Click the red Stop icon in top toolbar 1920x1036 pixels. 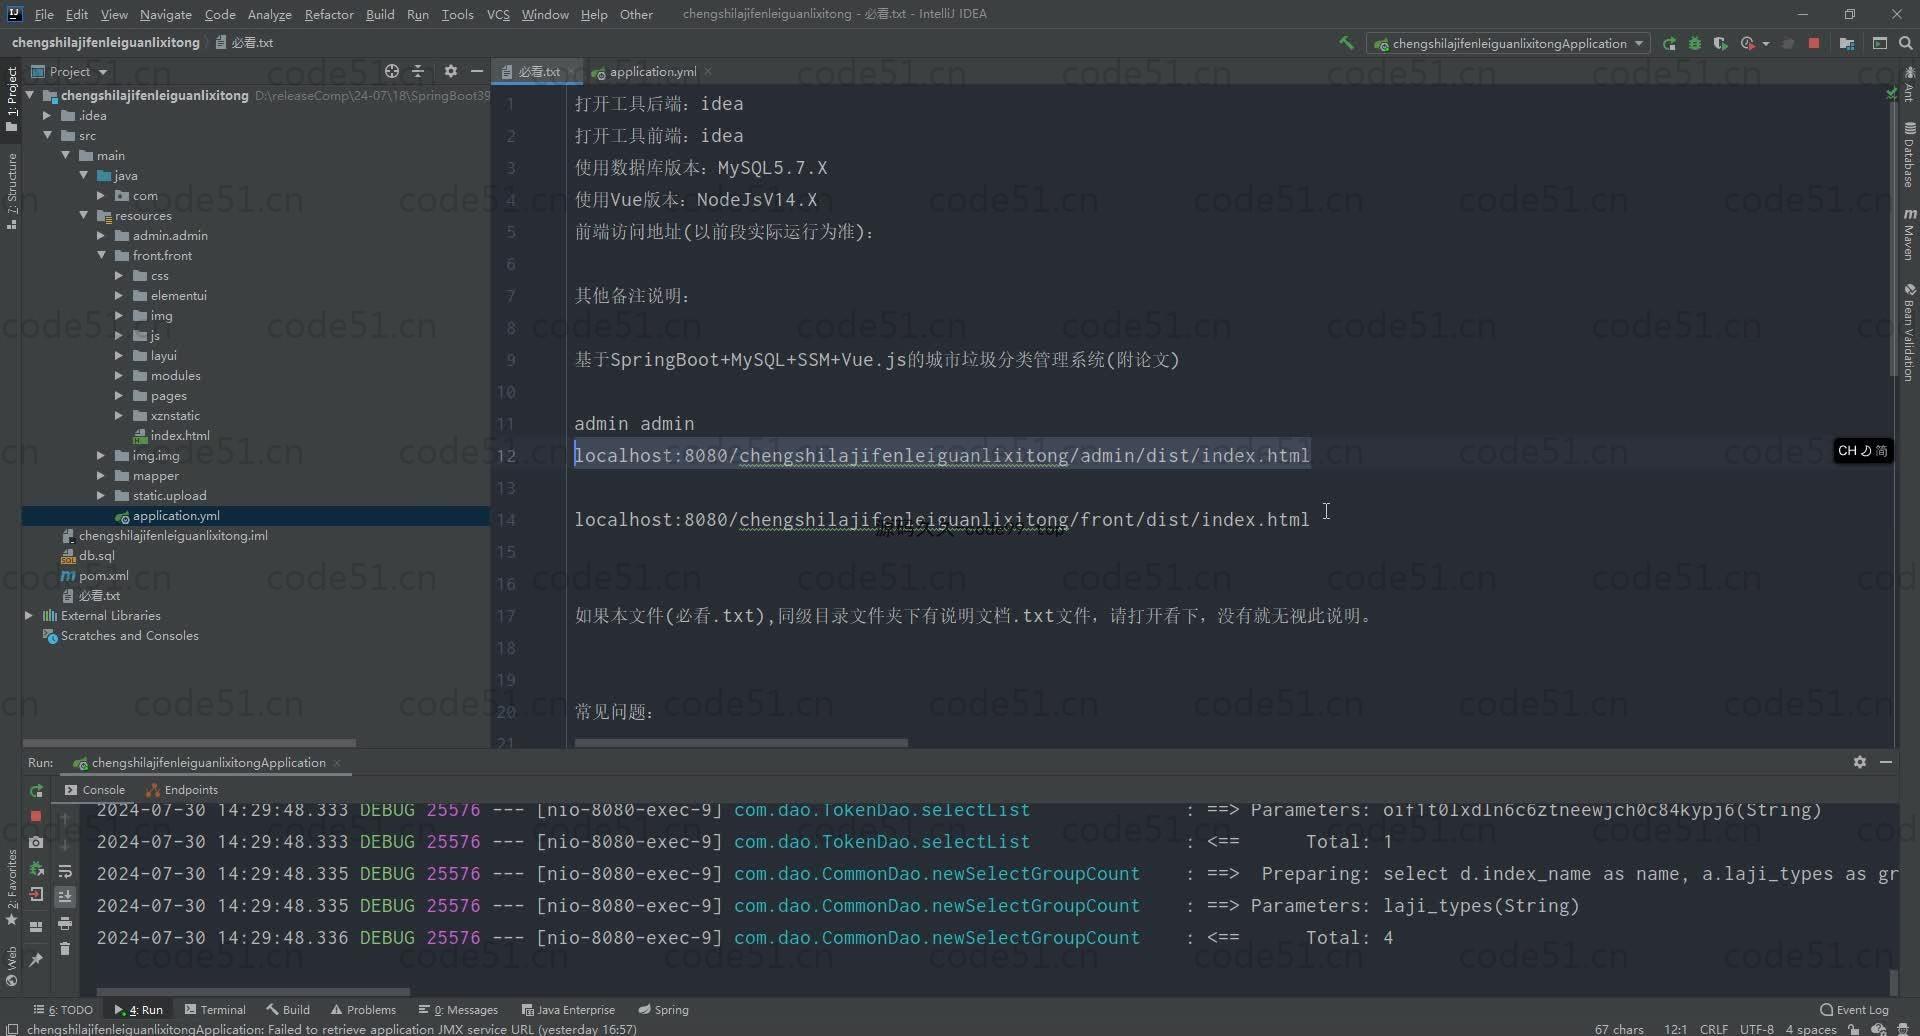coord(1814,43)
